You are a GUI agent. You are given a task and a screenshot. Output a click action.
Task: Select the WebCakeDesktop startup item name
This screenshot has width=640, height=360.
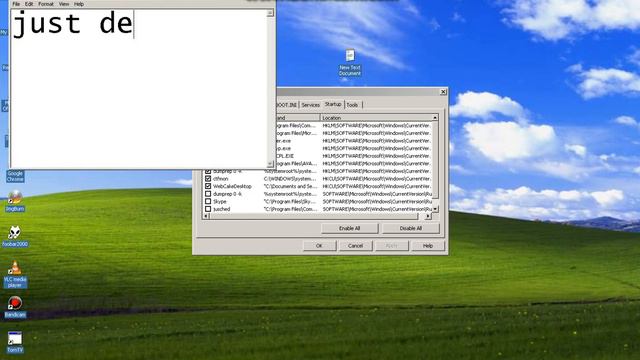(232, 187)
